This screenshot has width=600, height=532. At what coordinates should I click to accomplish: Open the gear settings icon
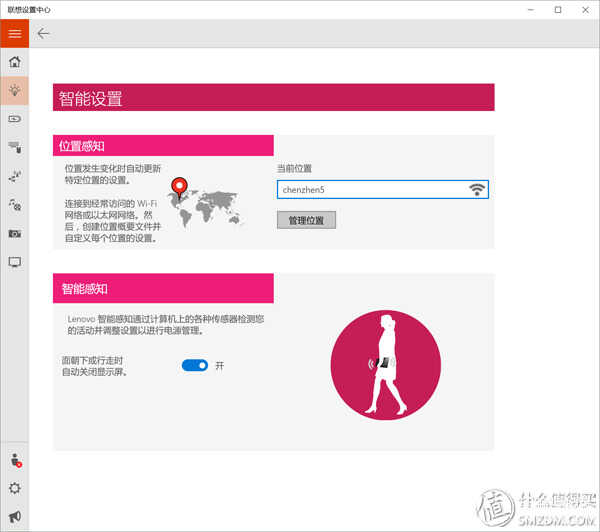coord(15,488)
